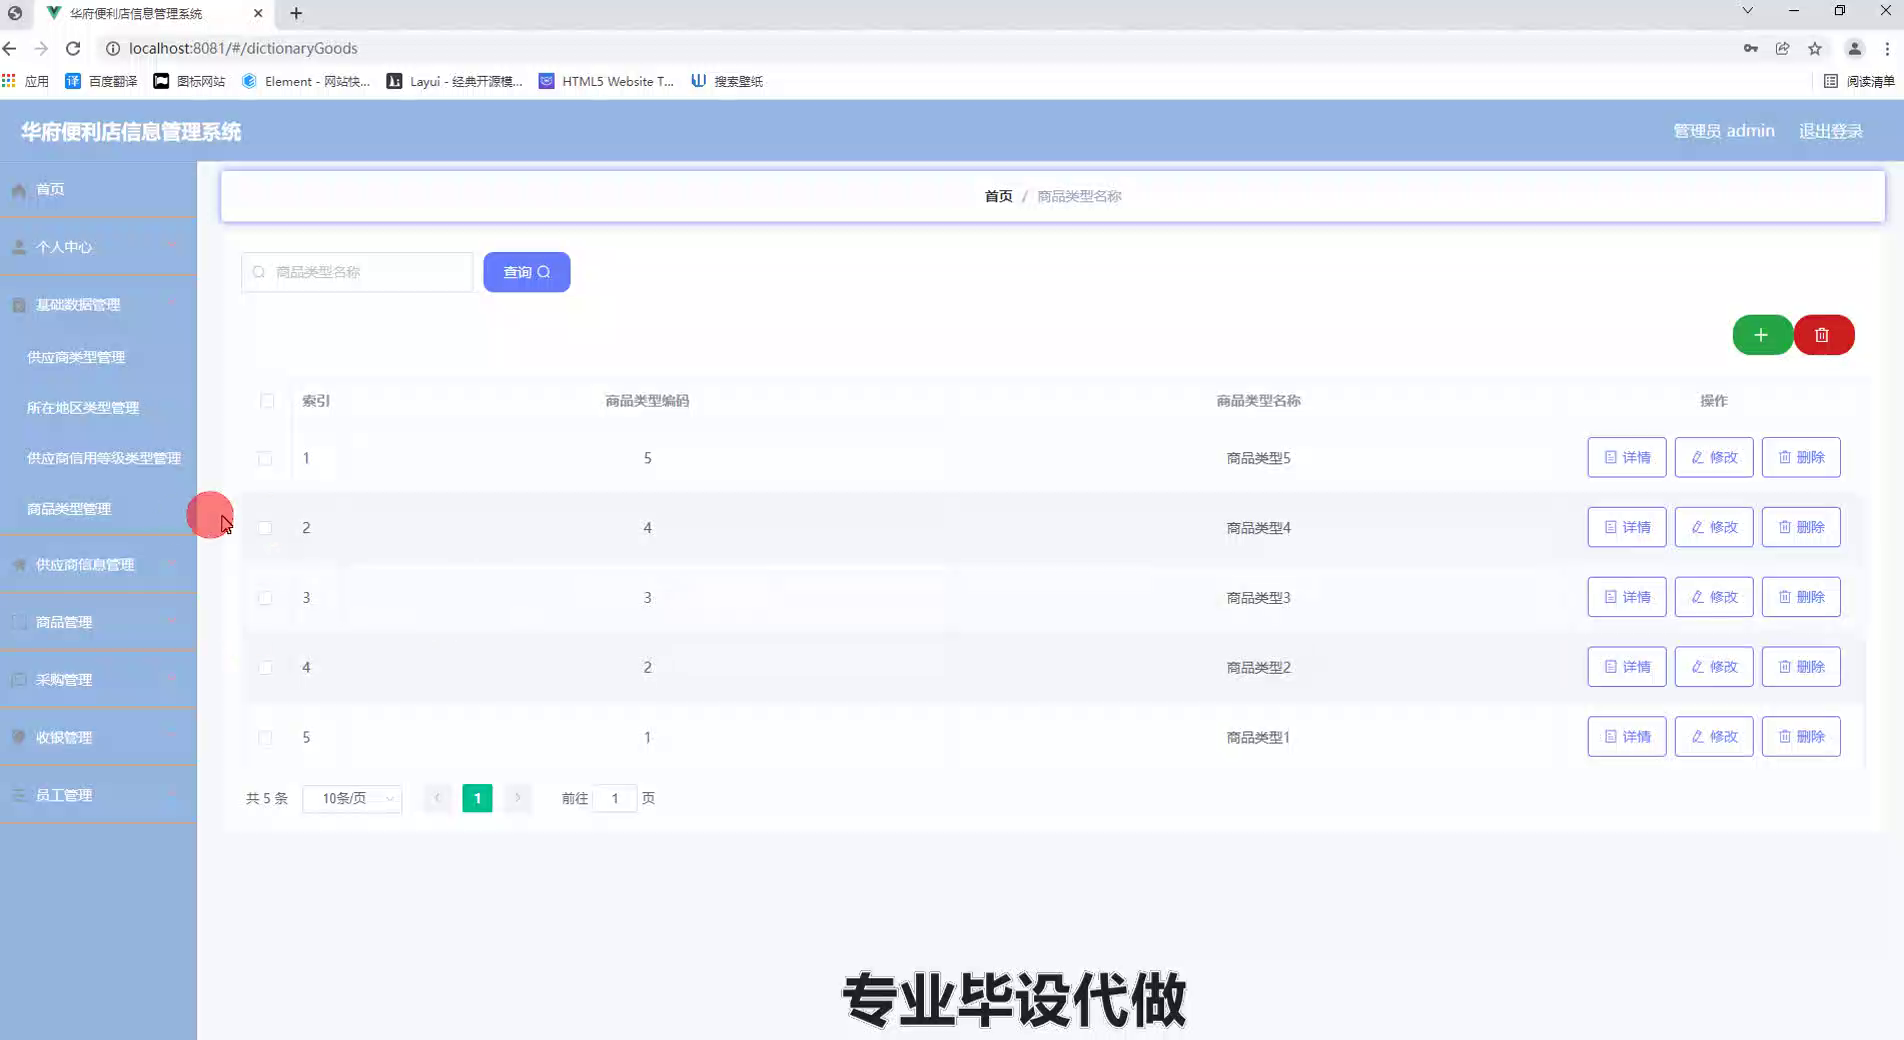Check the row checkbox for 商品类型3

pos(265,598)
